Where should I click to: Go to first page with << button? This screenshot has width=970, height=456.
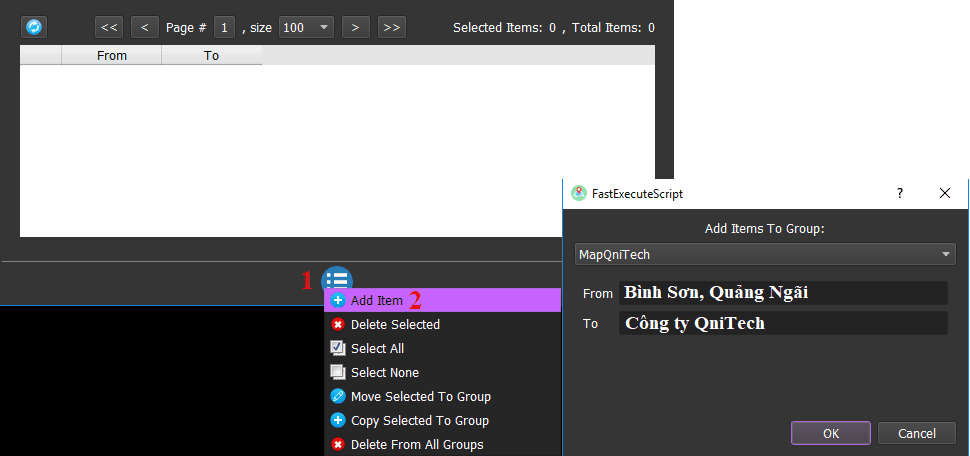coord(109,27)
